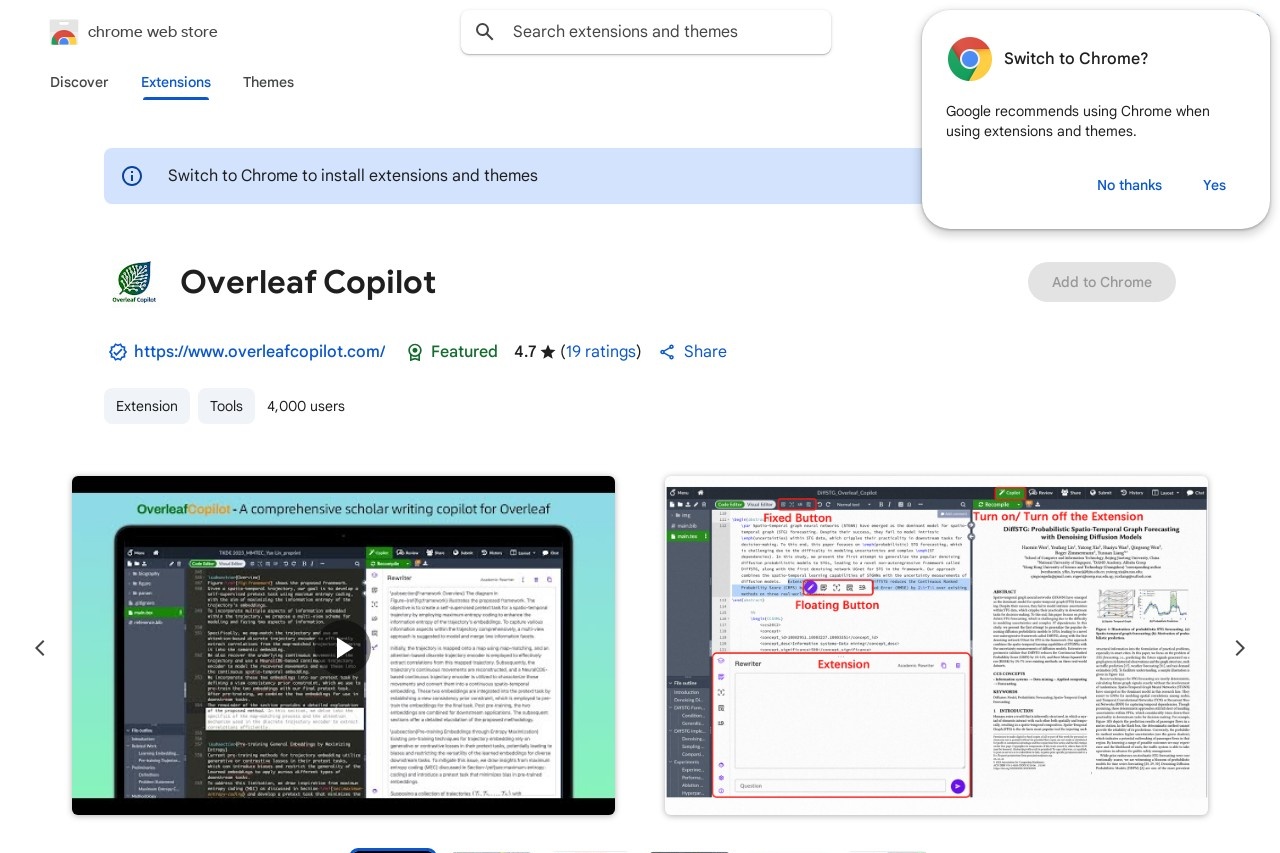Click Yes in the Switch to Chrome popup
This screenshot has width=1280, height=853.
(1214, 185)
